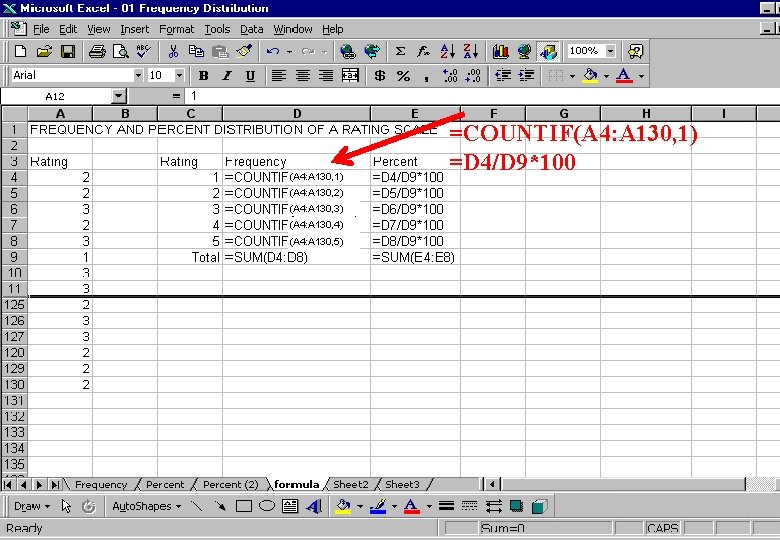Screen dimensions: 780x540
Task: Increase Decimal icon
Action: 450,76
